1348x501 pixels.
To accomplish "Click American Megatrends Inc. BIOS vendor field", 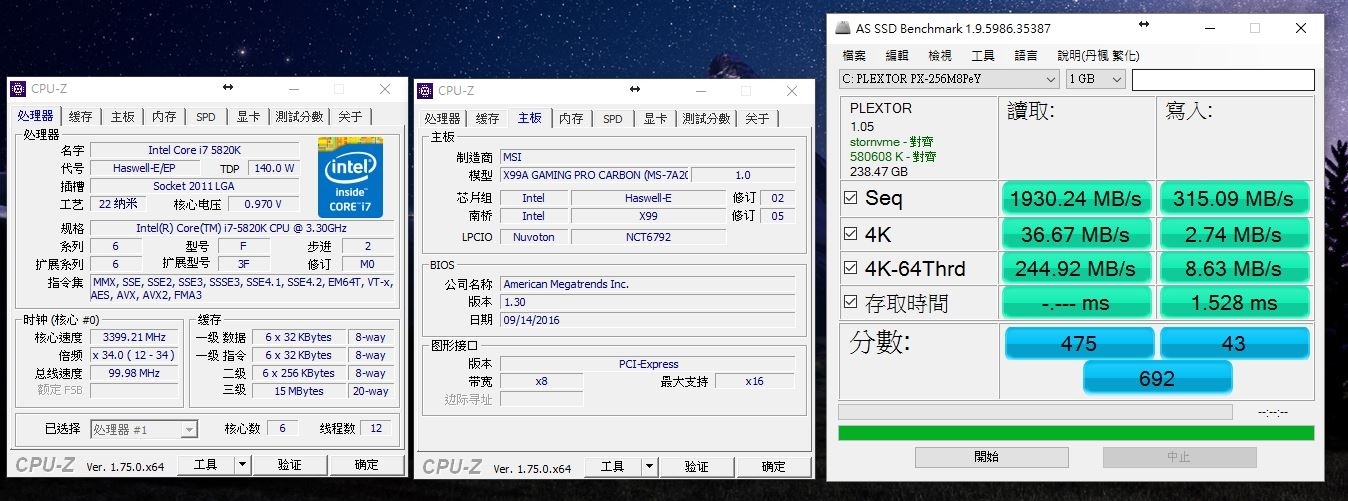I will pos(647,284).
